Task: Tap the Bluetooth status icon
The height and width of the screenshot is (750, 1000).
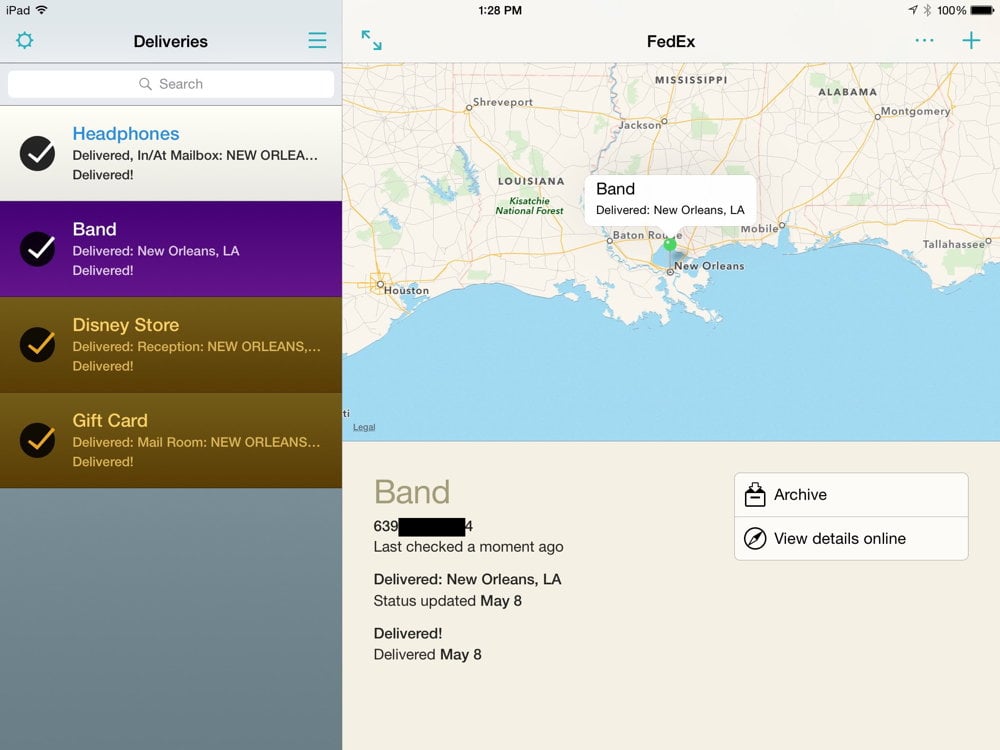Action: click(927, 10)
